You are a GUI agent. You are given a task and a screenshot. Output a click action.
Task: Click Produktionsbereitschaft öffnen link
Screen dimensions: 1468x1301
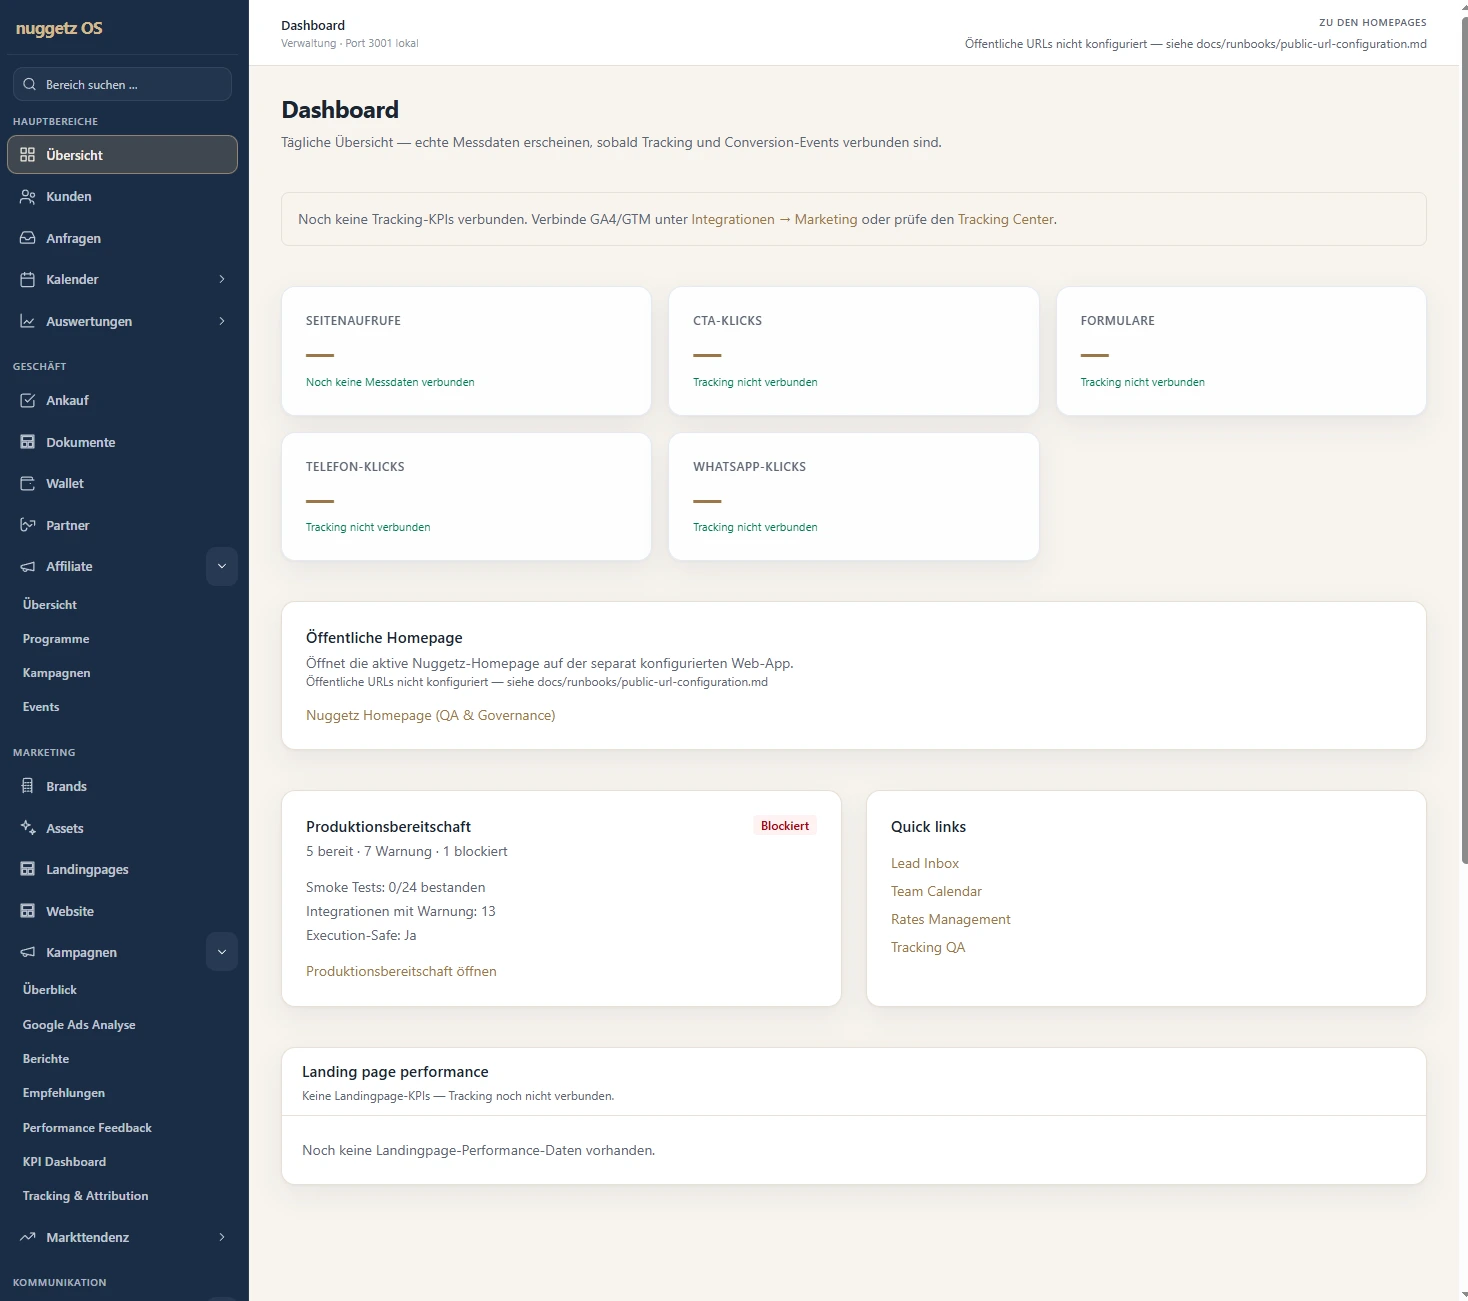tap(401, 971)
